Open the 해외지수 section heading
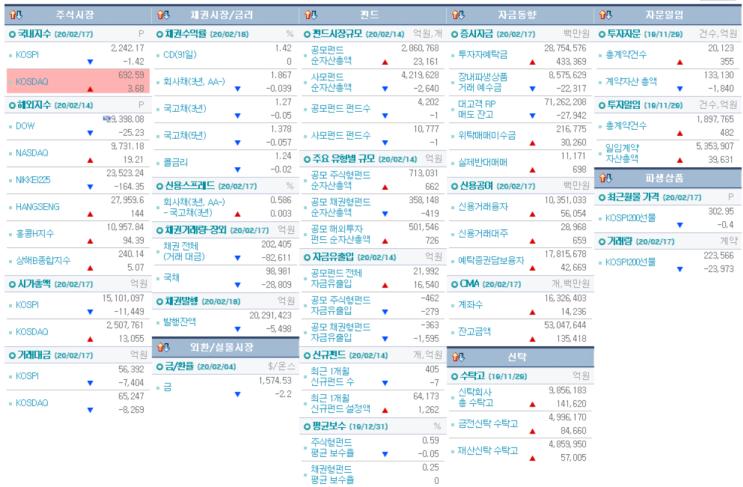This screenshot has height=487, width=743. 34,105
